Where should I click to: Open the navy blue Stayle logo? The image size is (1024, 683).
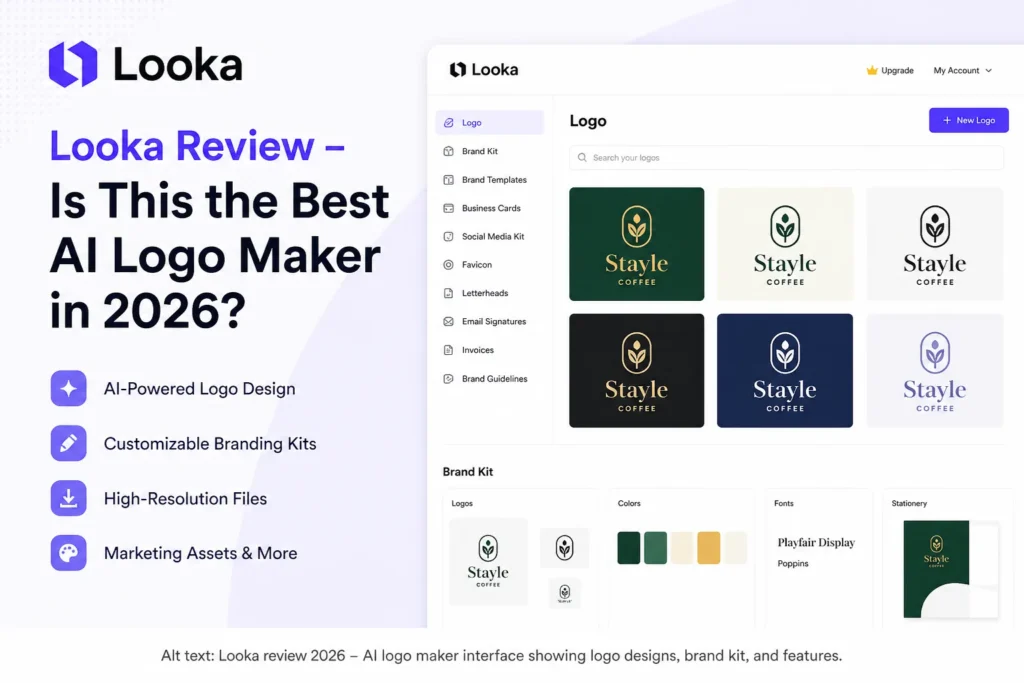point(785,371)
